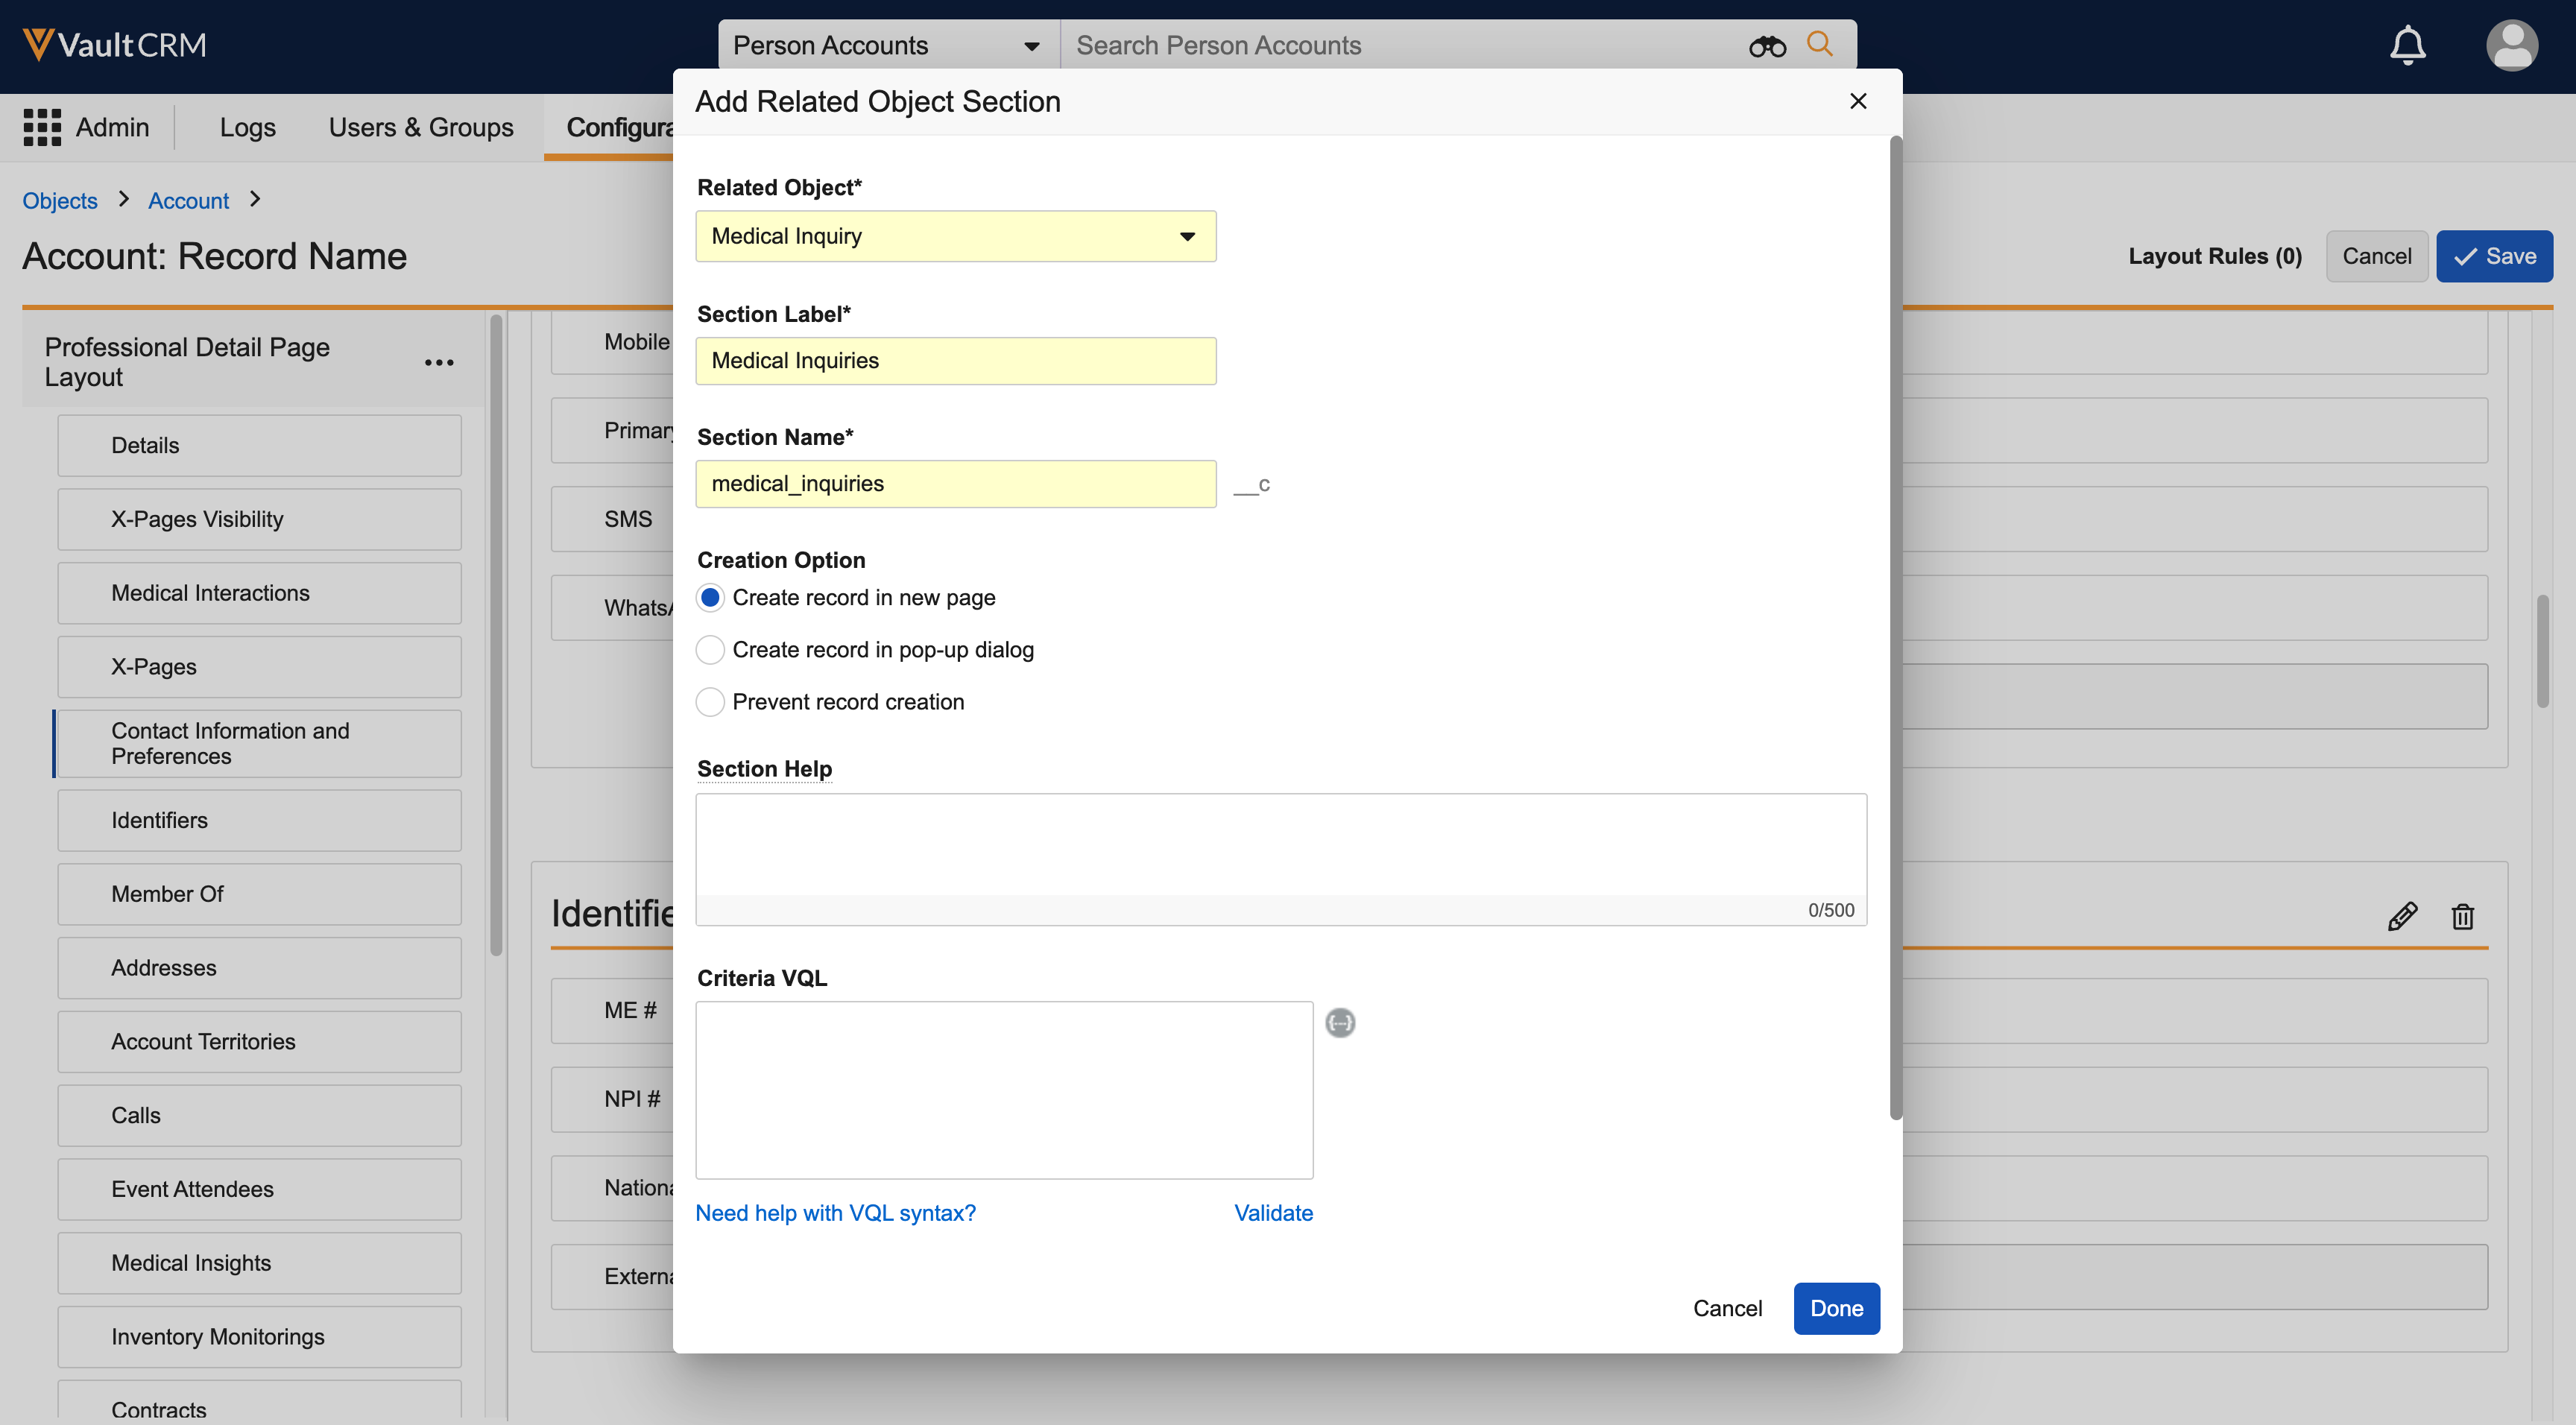Viewport: 2576px width, 1425px height.
Task: Open the Logs tab
Action: [247, 127]
